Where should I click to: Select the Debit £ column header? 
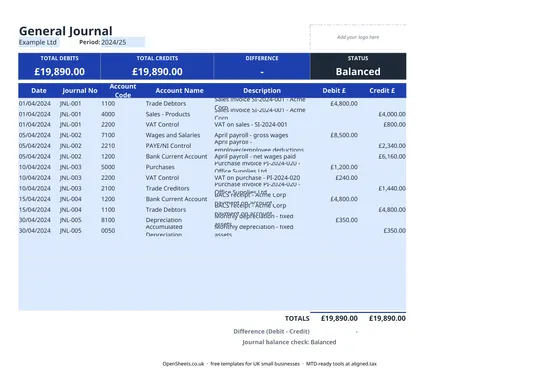334,91
